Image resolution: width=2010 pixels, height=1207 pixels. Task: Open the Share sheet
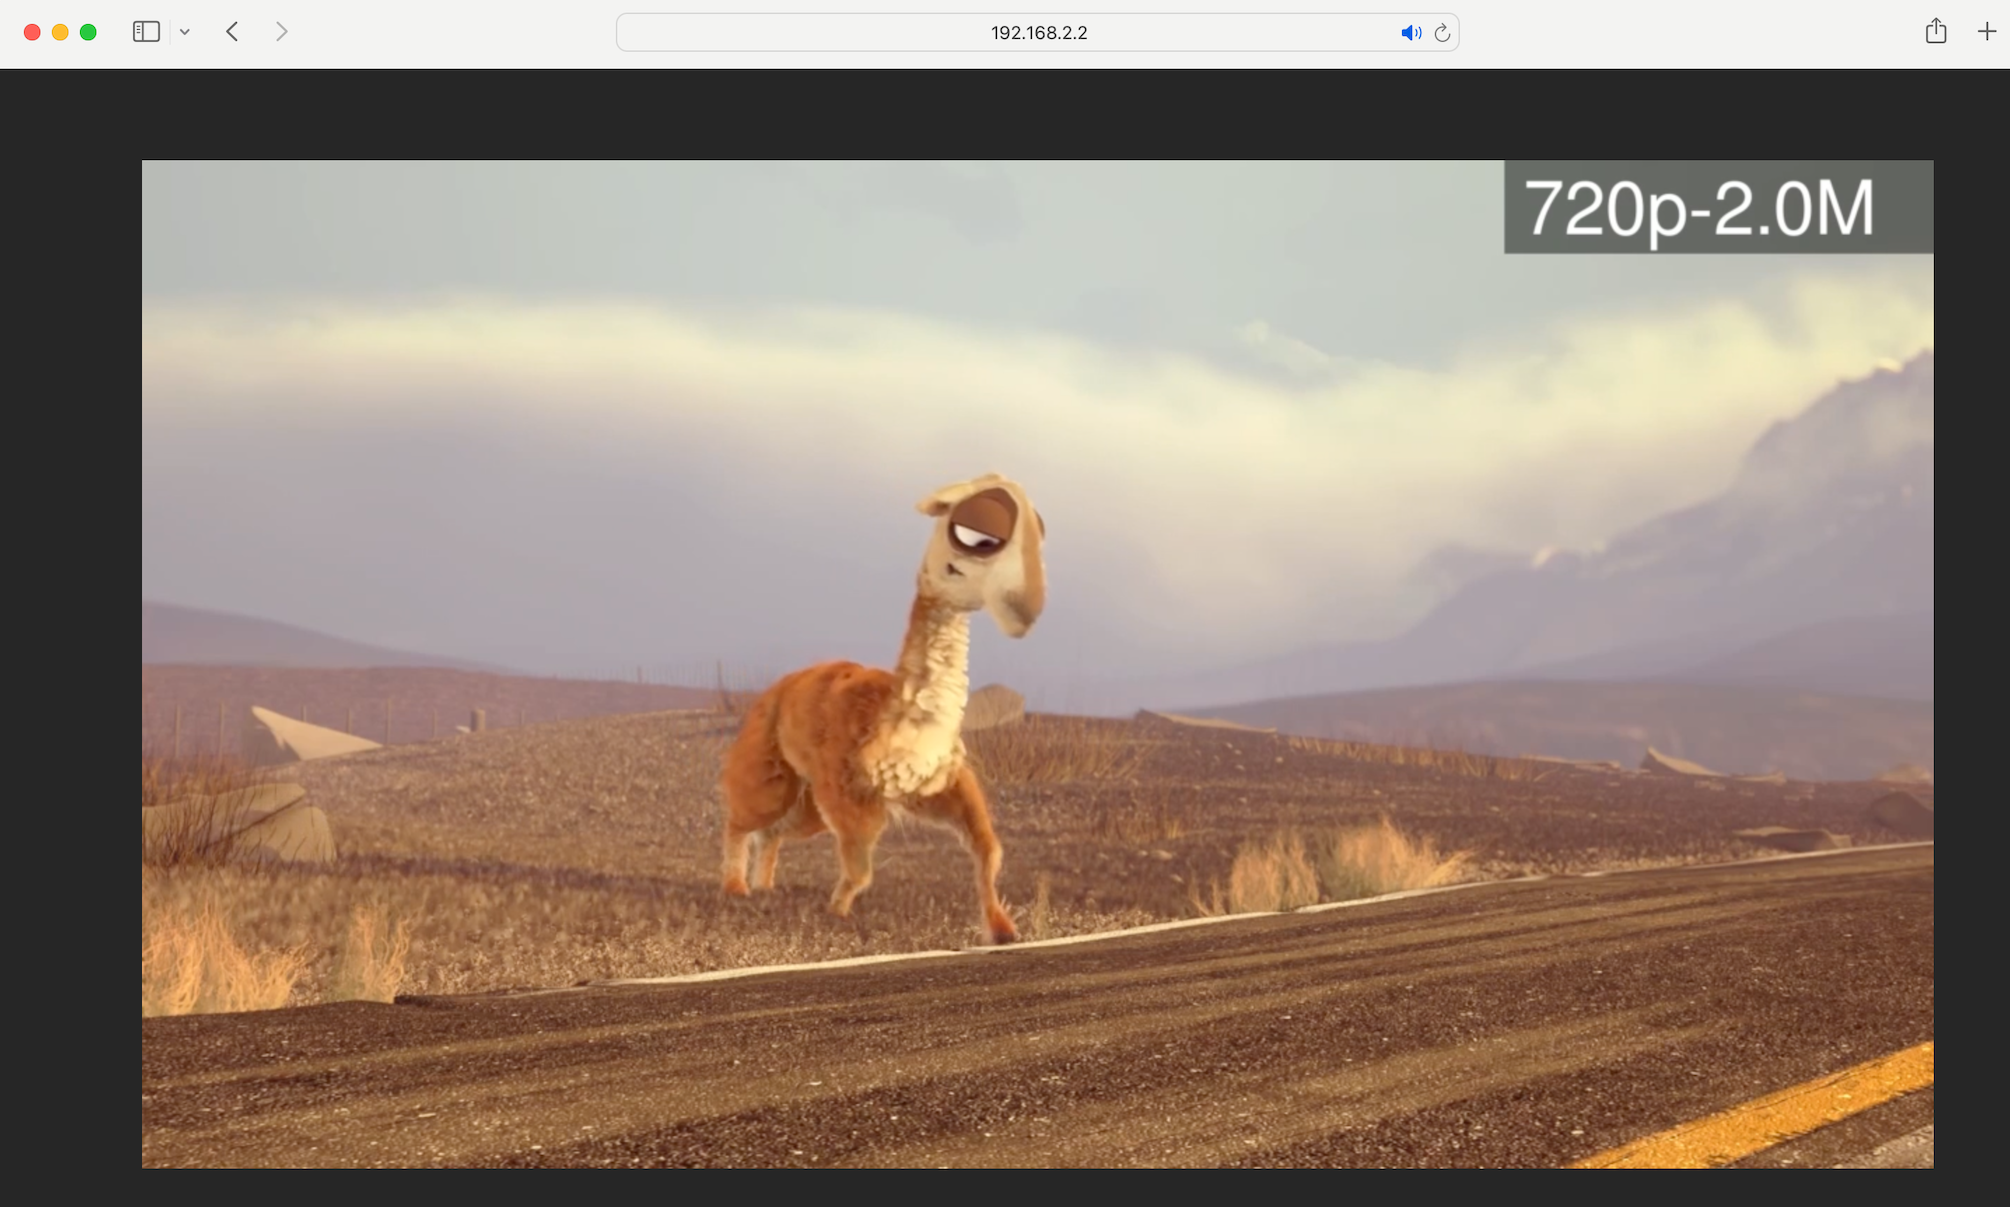1935,31
